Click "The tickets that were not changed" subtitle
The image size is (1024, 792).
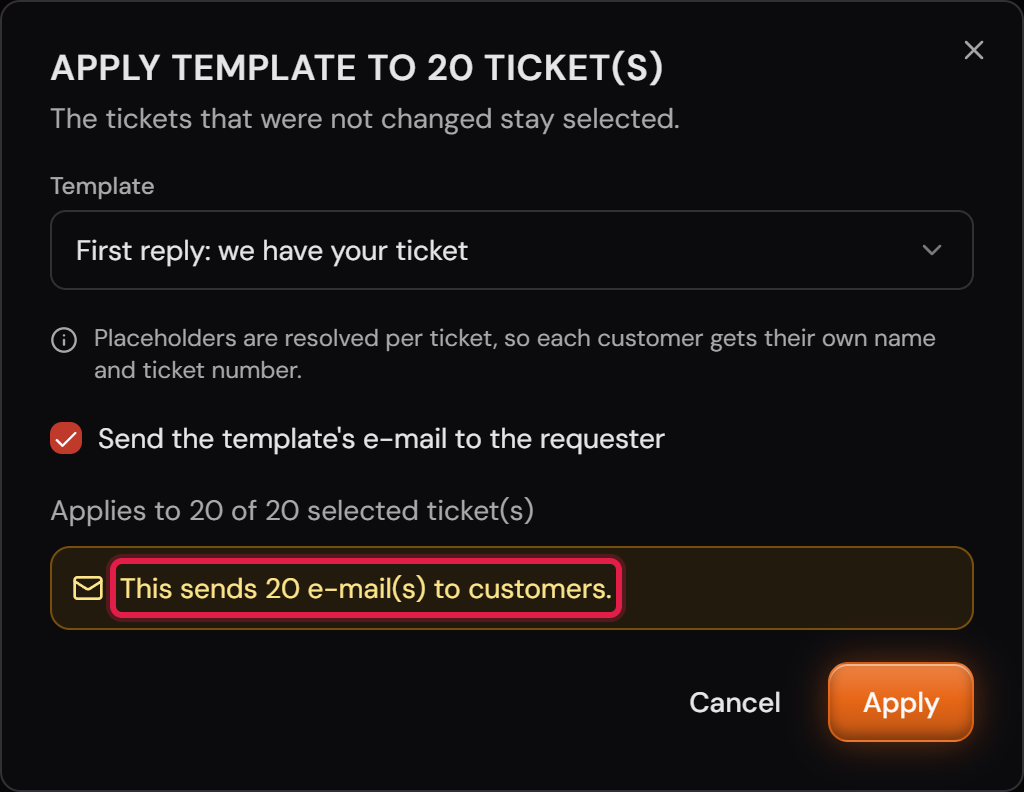coord(365,119)
